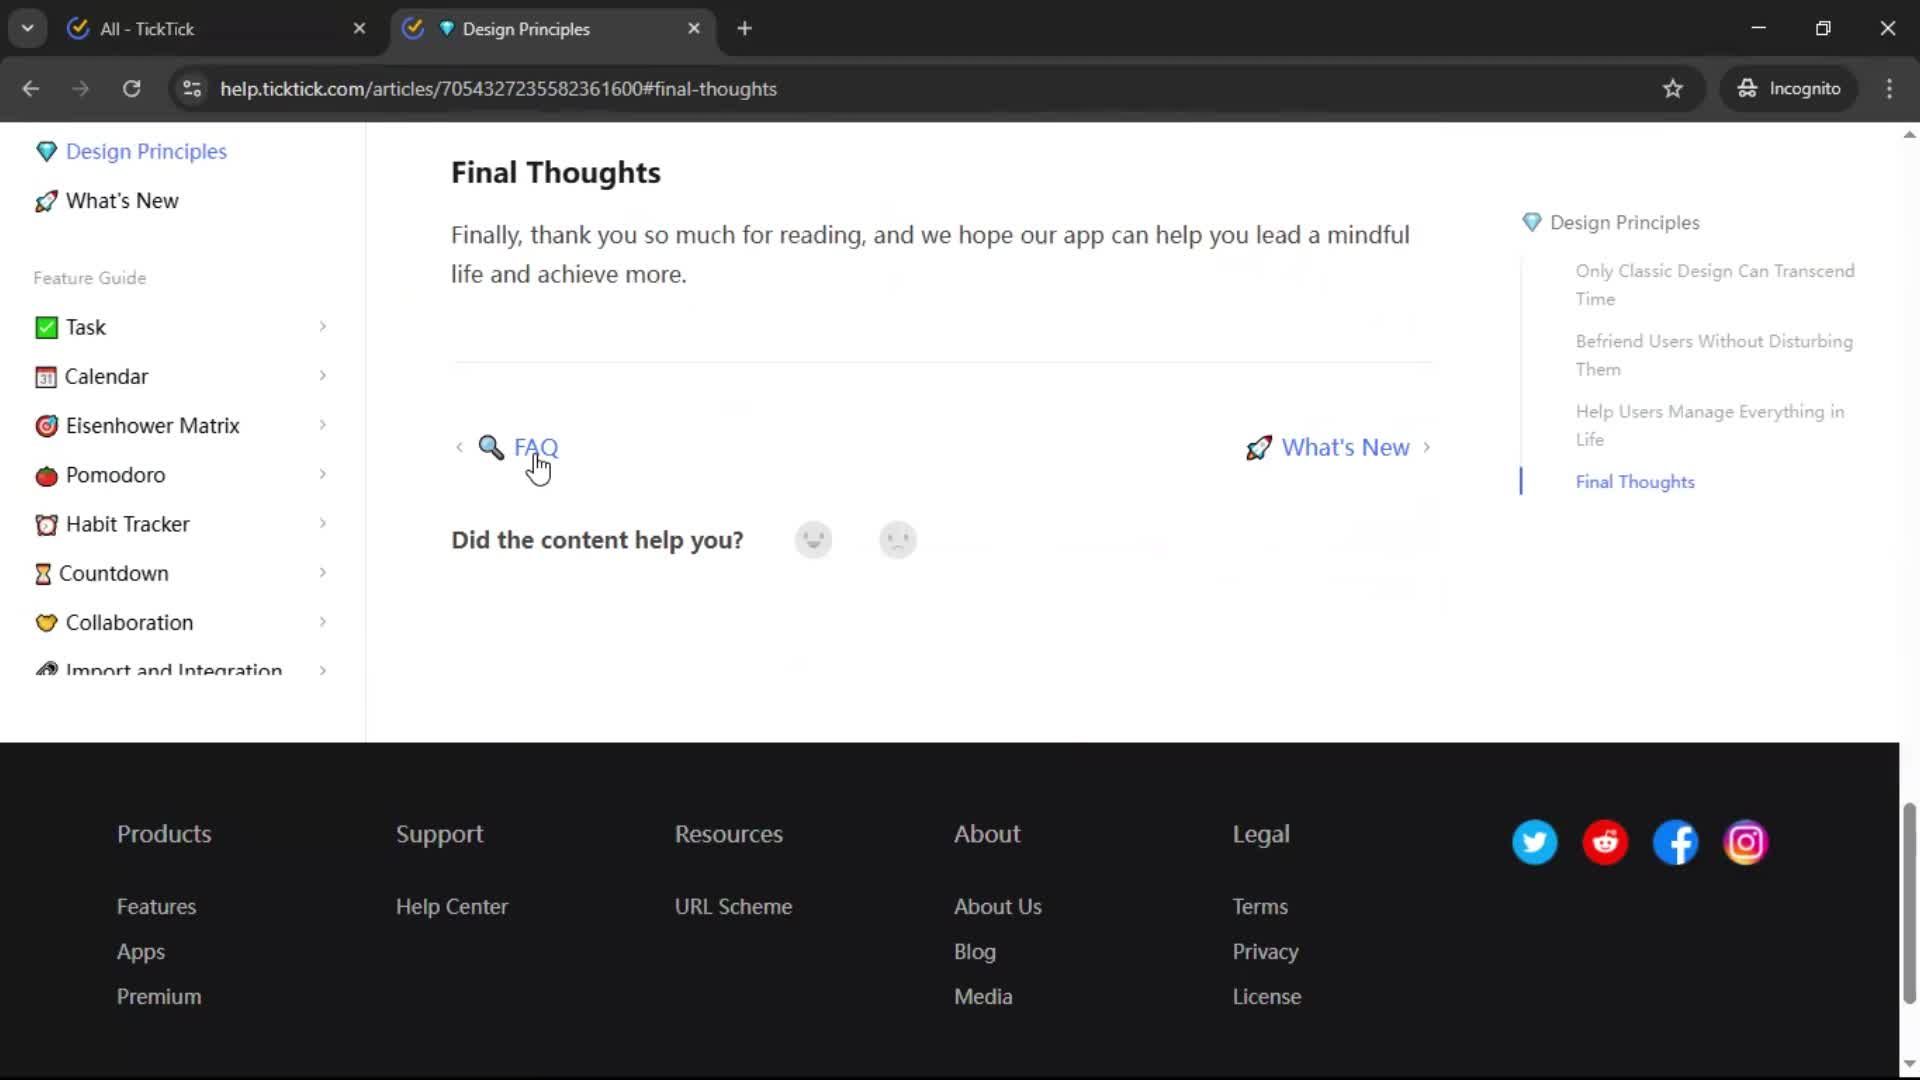Open the Chrome three-dot menu
This screenshot has width=1920, height=1080.
(x=1889, y=89)
